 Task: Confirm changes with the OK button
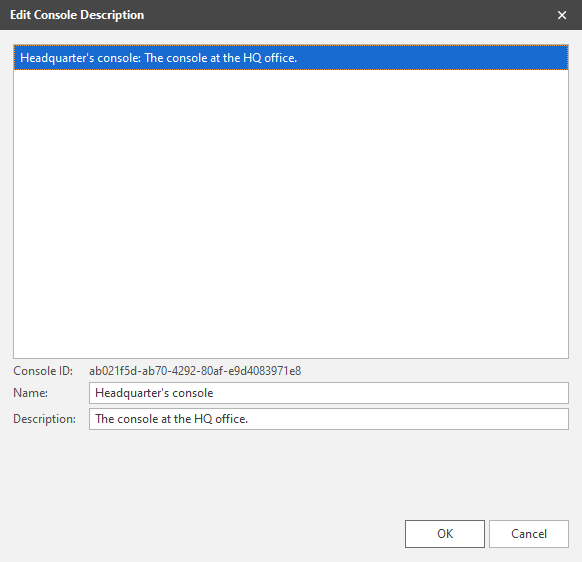pos(445,534)
